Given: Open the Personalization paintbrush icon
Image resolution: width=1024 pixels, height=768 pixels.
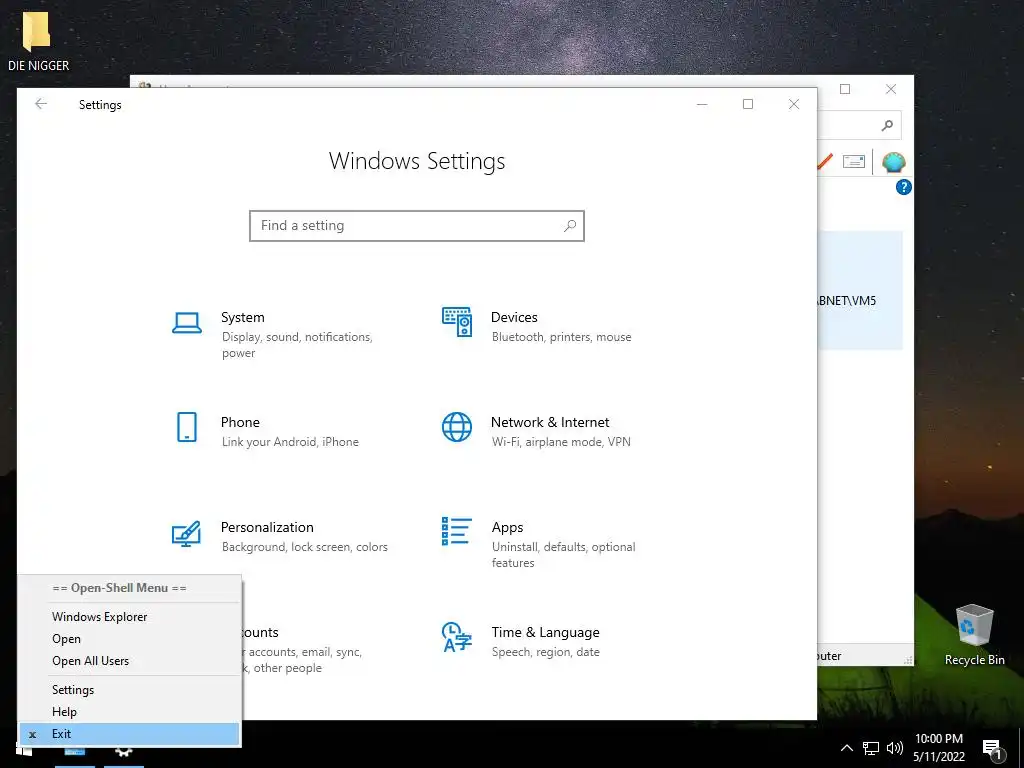Looking at the screenshot, I should pyautogui.click(x=186, y=533).
